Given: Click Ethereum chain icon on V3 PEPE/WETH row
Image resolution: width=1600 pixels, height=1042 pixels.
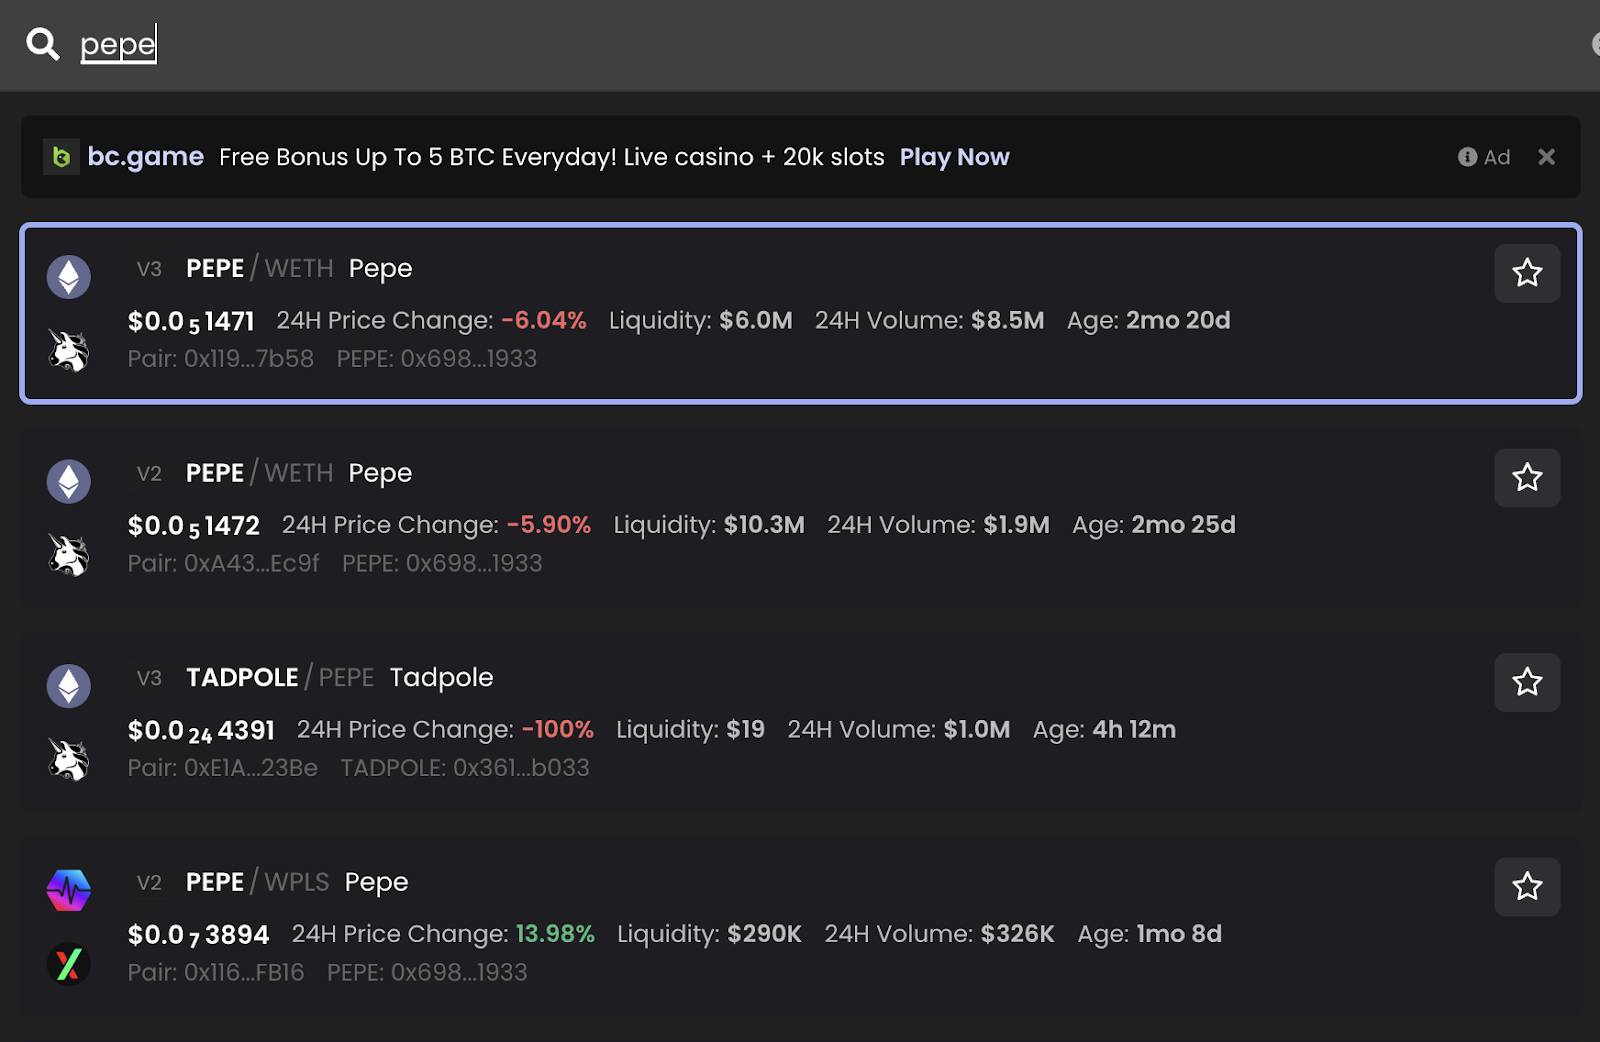Looking at the screenshot, I should (x=69, y=277).
